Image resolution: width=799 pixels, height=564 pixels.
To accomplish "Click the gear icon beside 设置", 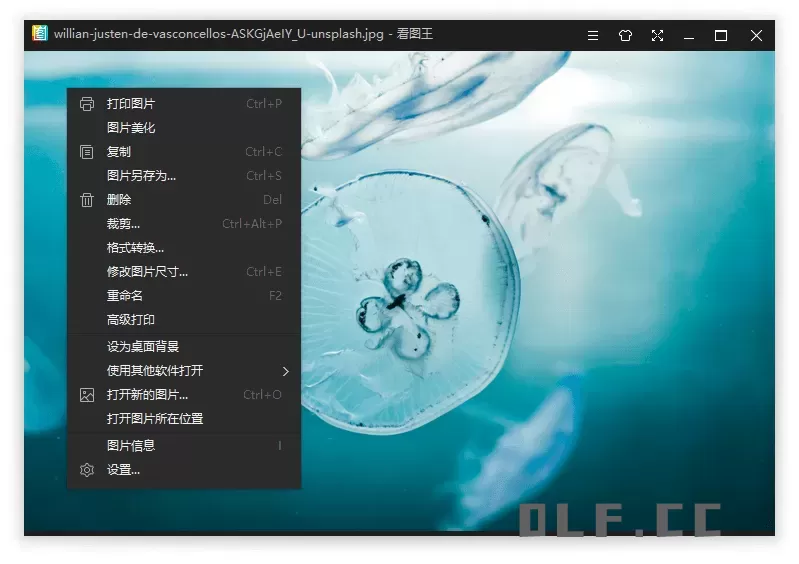I will pyautogui.click(x=87, y=470).
